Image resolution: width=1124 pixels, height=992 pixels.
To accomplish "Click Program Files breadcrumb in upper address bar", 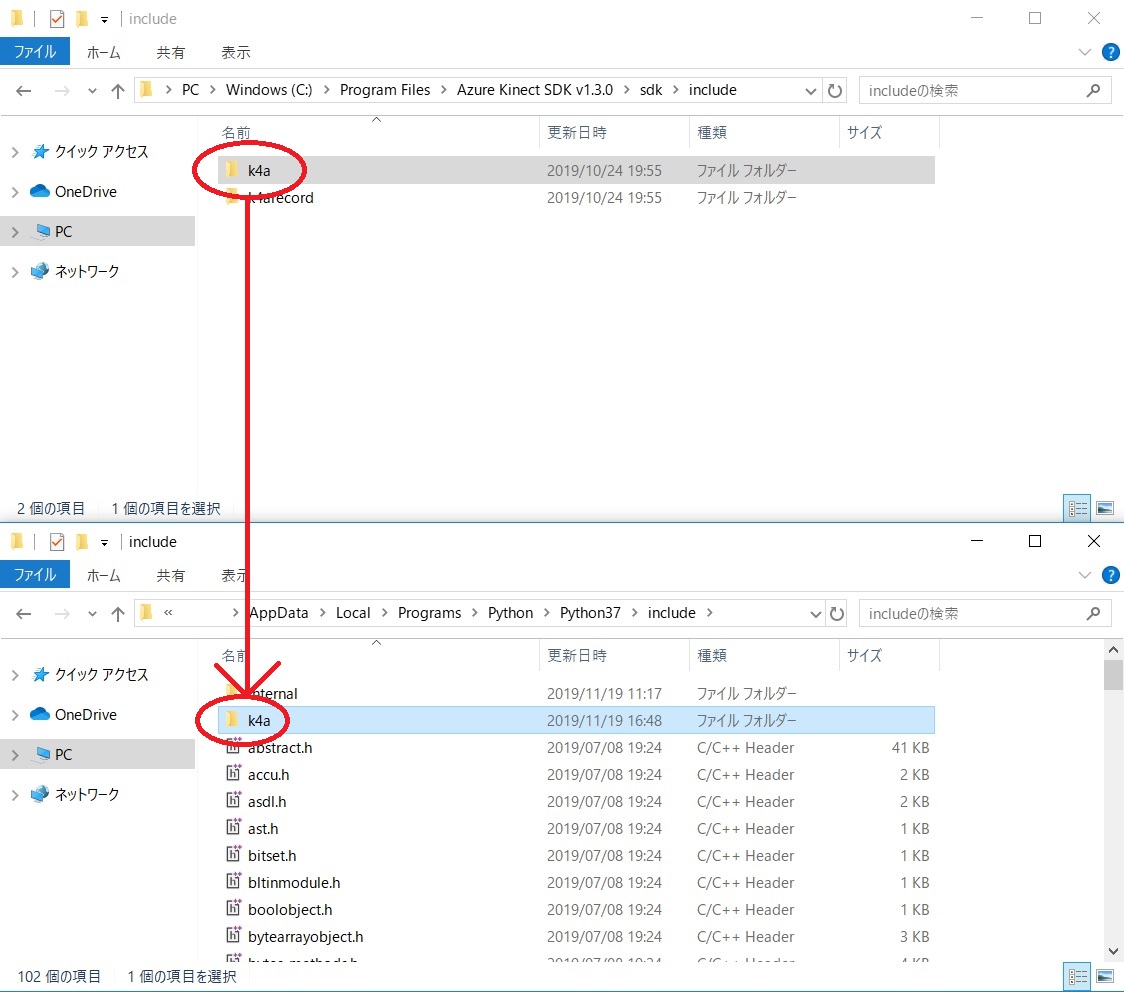I will point(385,90).
